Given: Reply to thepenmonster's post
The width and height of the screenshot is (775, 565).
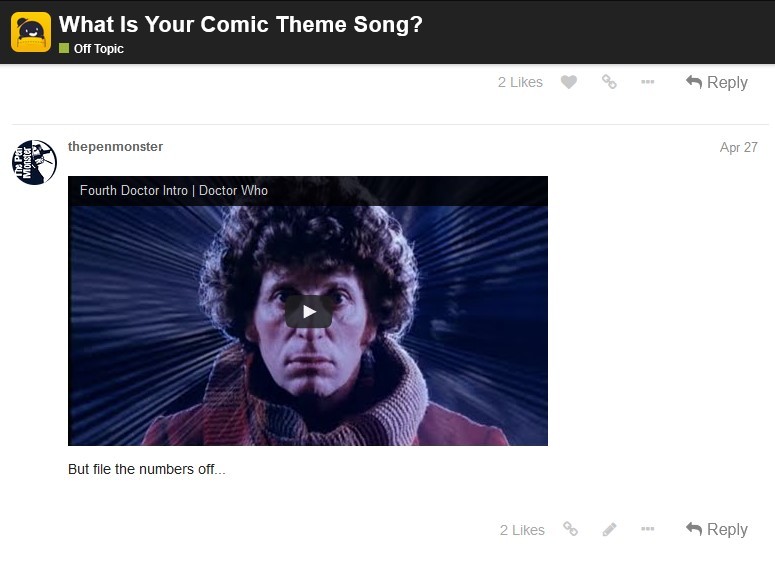Looking at the screenshot, I should tap(717, 529).
